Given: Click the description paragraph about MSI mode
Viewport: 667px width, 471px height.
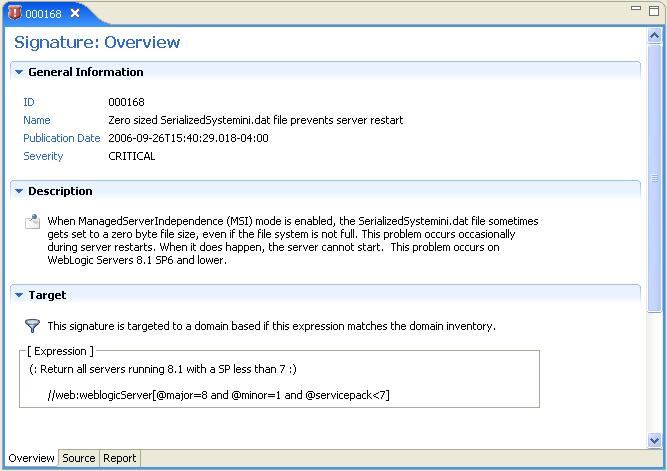Looking at the screenshot, I should [x=293, y=240].
